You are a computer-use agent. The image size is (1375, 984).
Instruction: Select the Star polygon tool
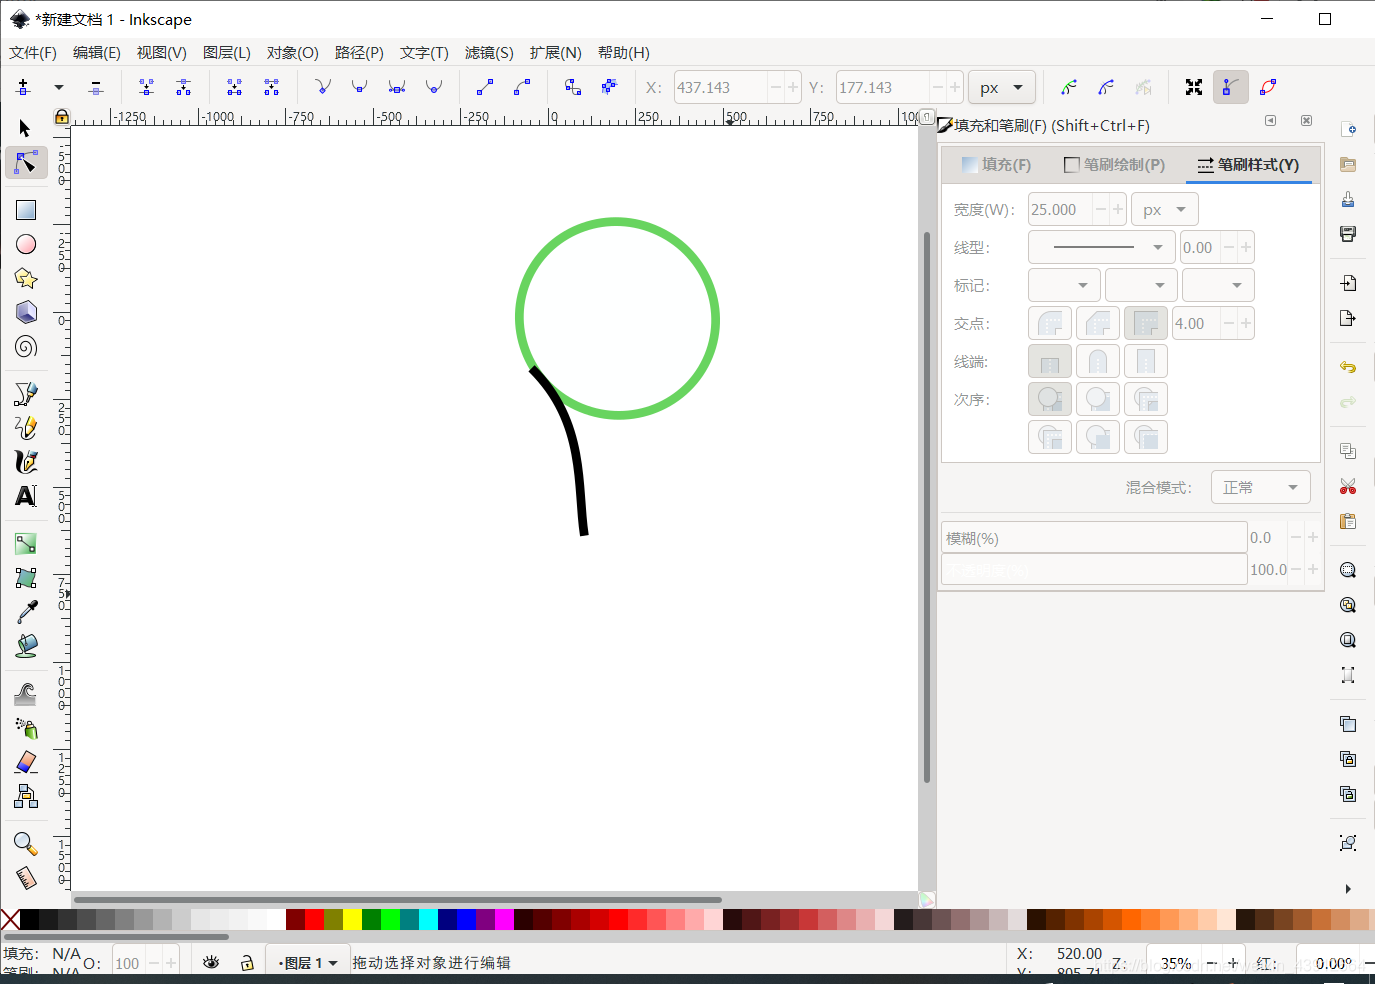[26, 278]
